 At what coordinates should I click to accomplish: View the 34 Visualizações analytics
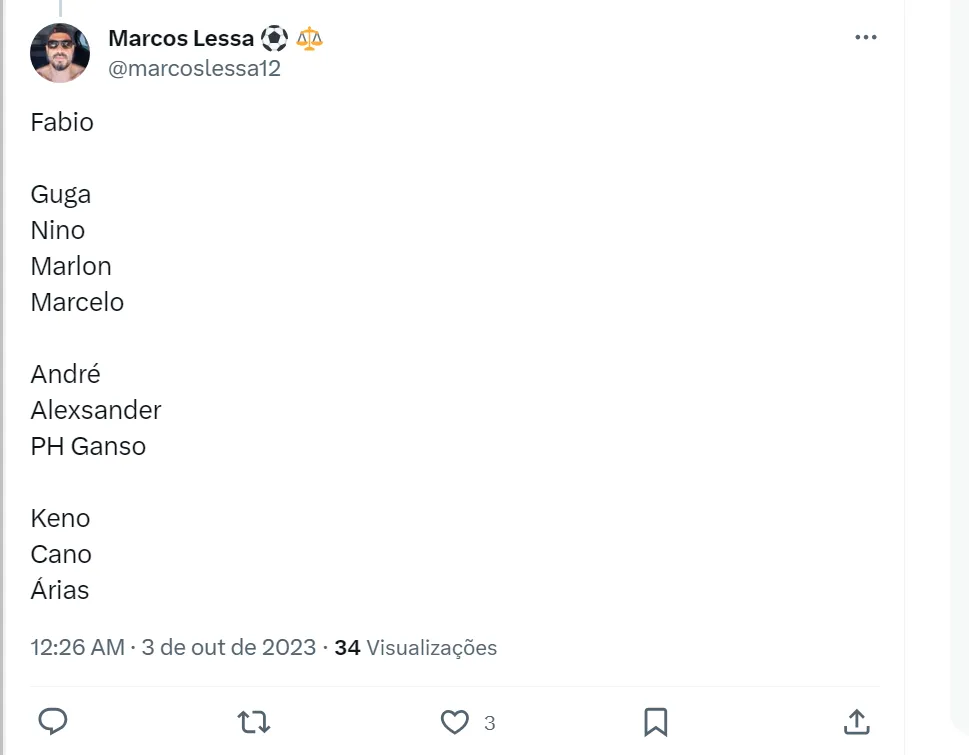[416, 647]
